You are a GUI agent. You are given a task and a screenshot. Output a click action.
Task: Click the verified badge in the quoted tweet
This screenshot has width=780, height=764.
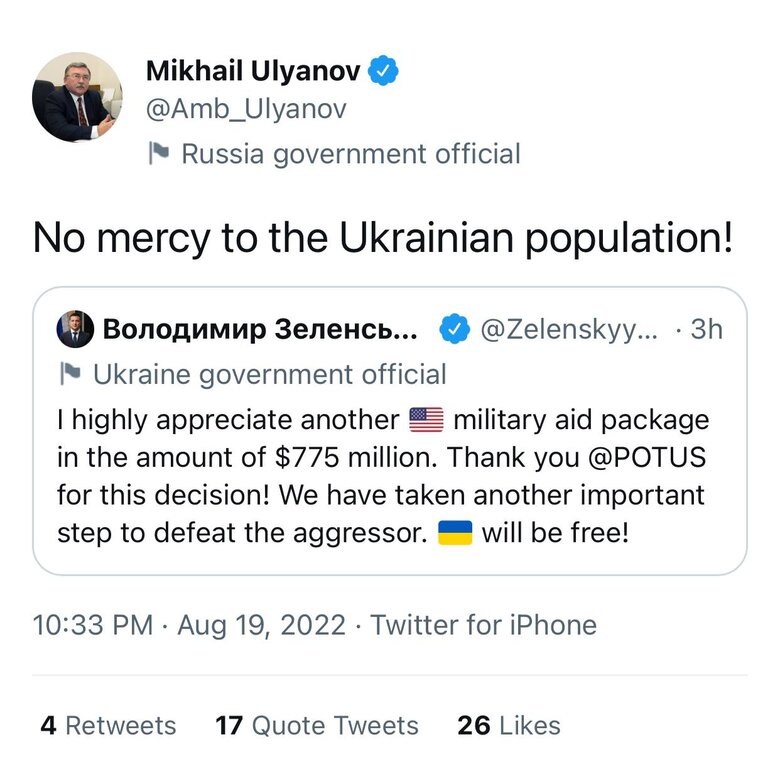point(455,329)
